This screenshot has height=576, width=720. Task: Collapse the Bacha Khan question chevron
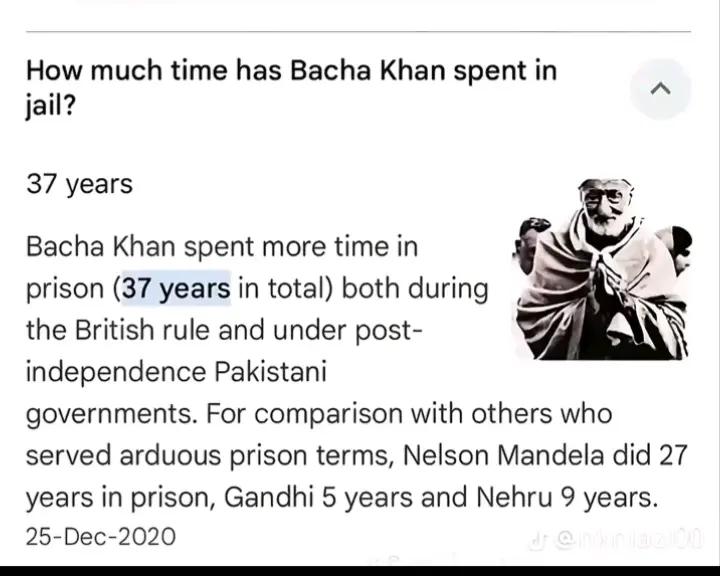point(660,89)
